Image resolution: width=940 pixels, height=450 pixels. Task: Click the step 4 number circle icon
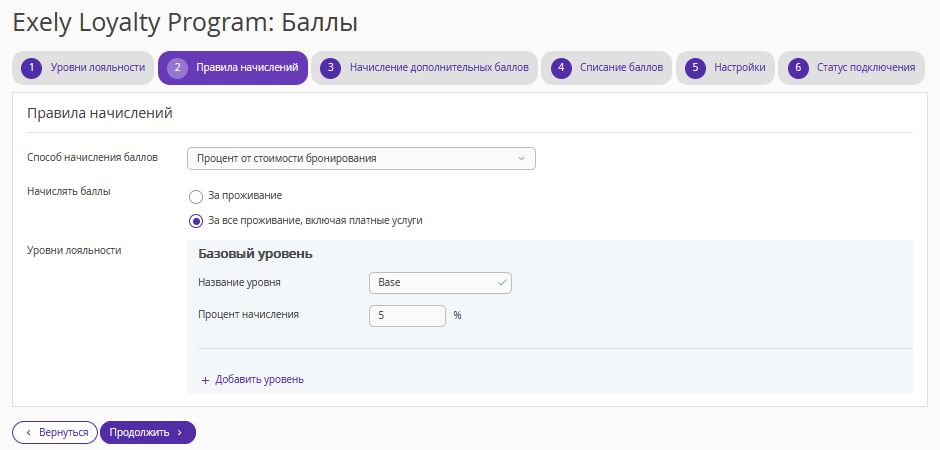pos(561,68)
